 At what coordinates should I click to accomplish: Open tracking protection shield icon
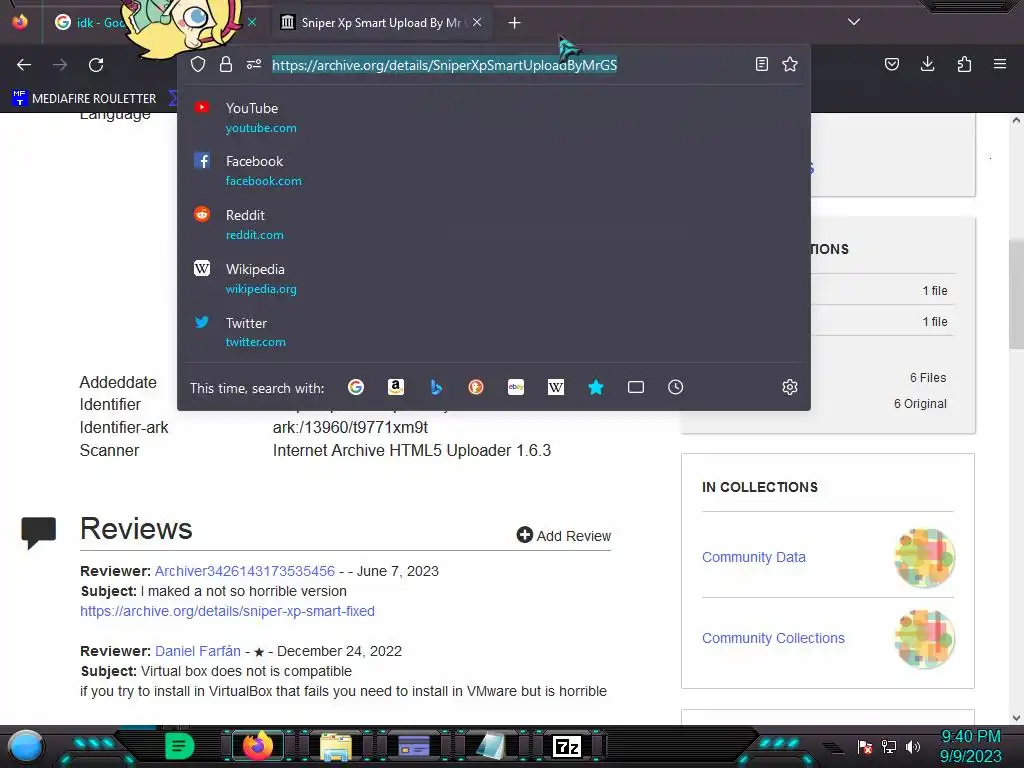tap(198, 64)
